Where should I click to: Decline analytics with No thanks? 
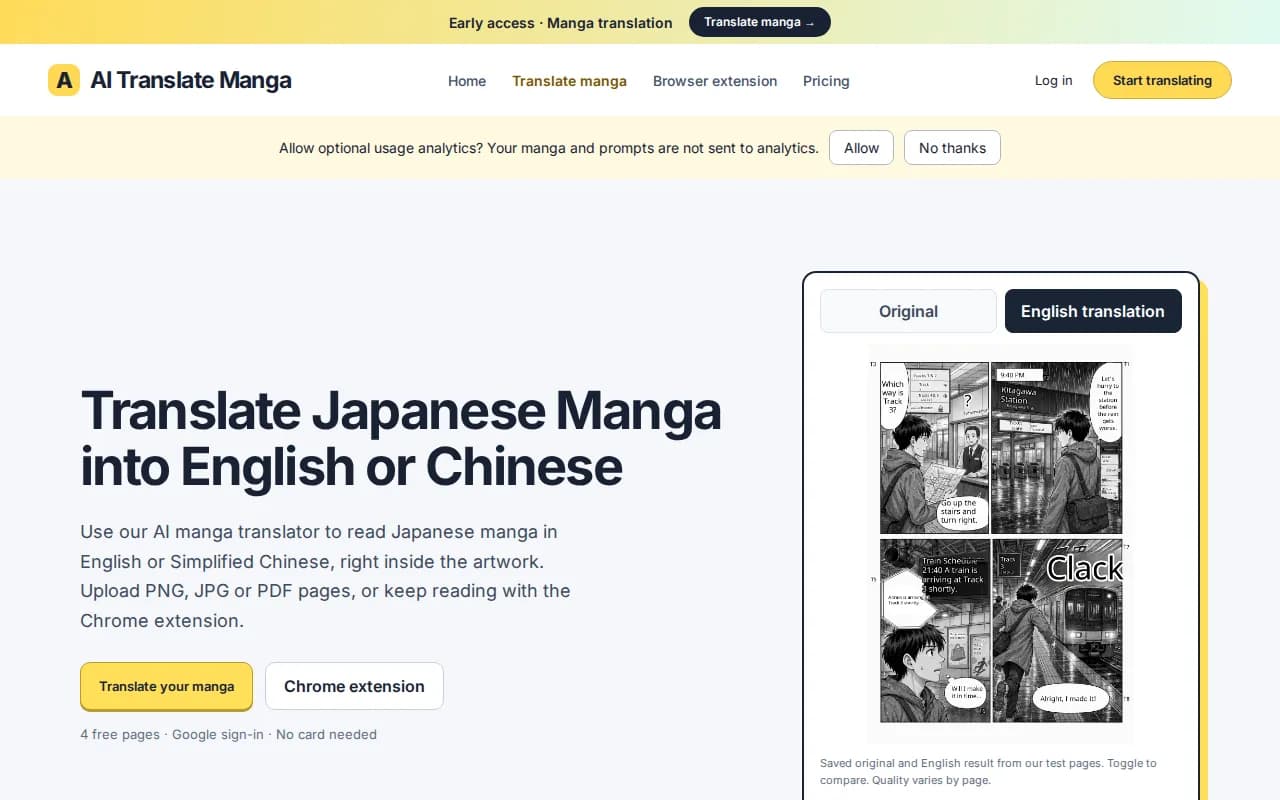tap(952, 148)
